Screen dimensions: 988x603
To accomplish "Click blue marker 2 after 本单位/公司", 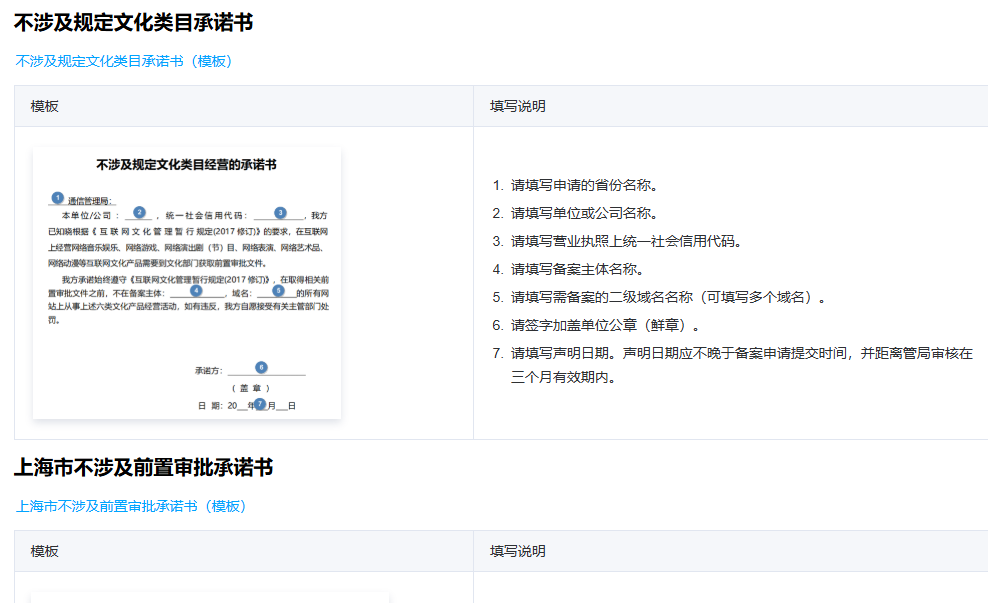I will click(x=140, y=212).
